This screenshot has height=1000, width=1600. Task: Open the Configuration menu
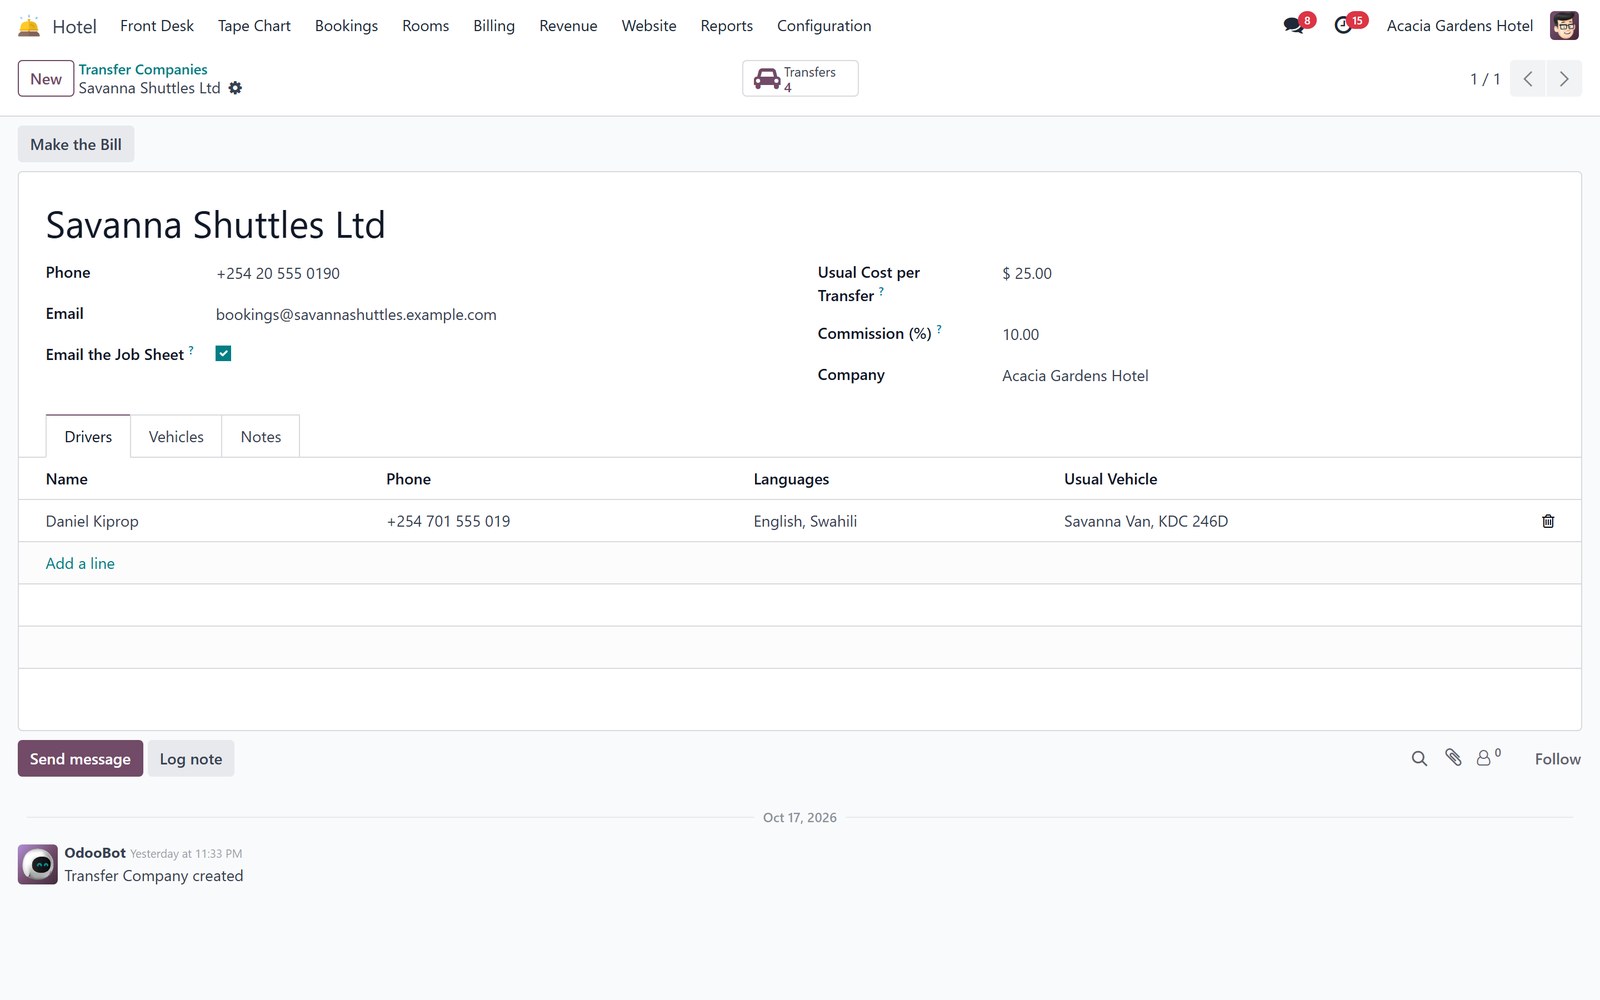pos(824,26)
